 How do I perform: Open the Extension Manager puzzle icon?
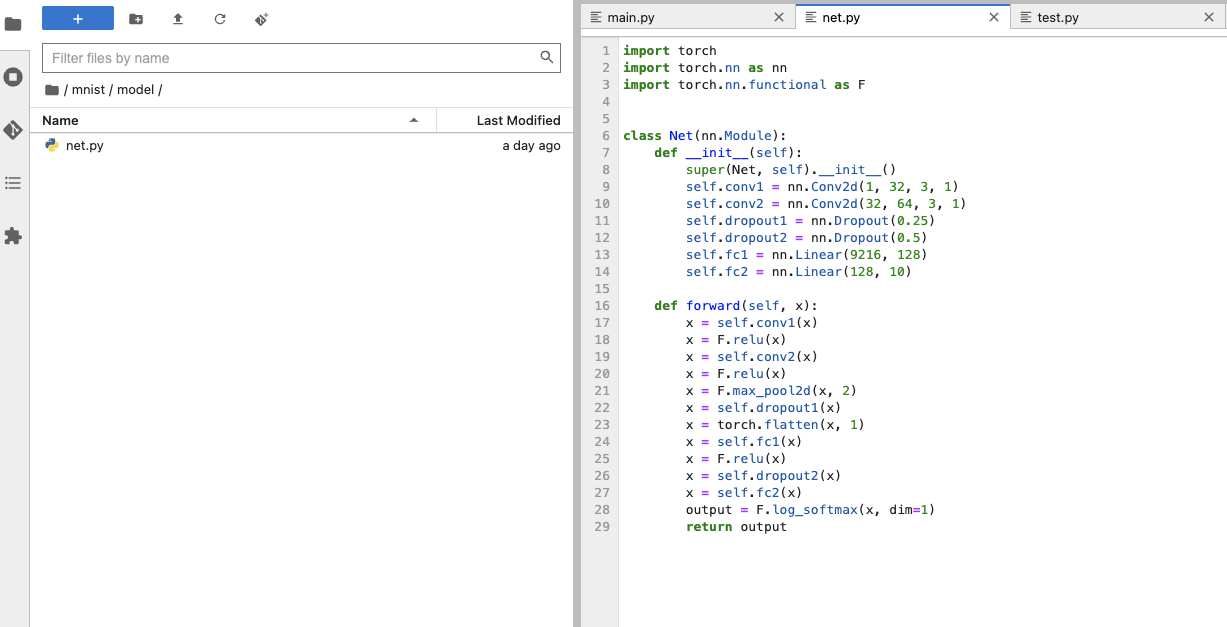(x=13, y=236)
